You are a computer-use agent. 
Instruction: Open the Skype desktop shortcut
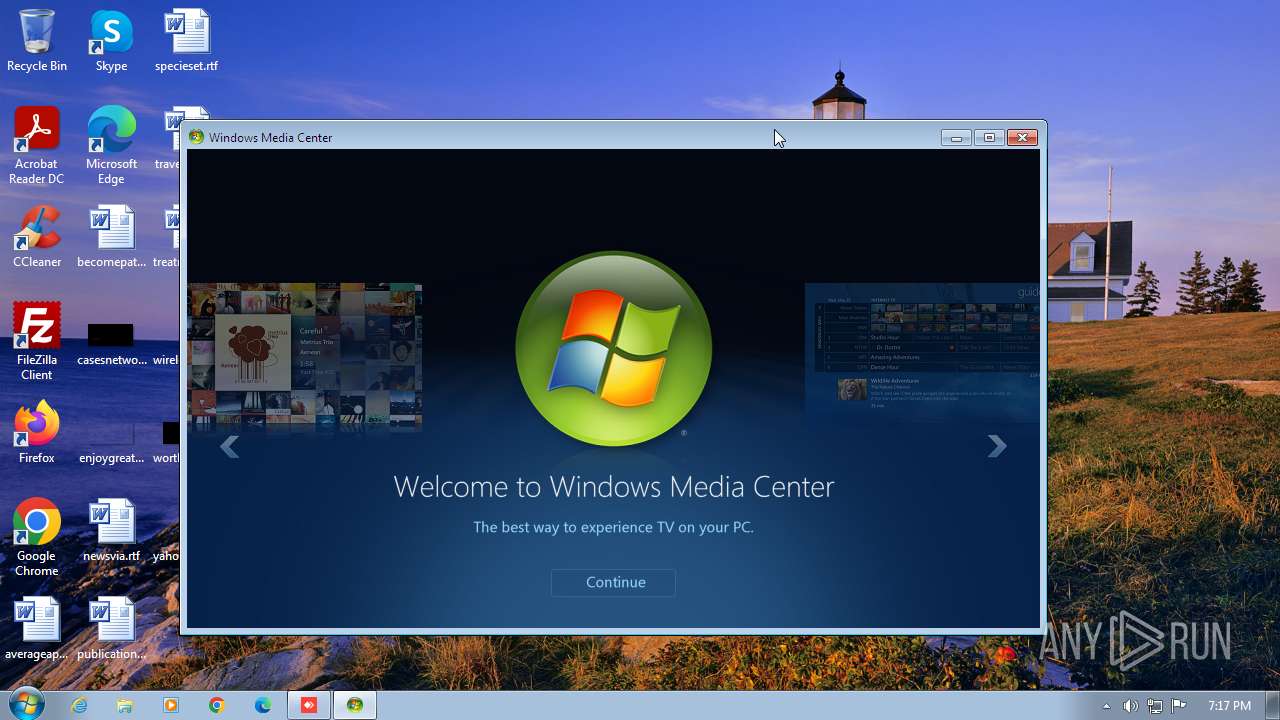point(111,41)
